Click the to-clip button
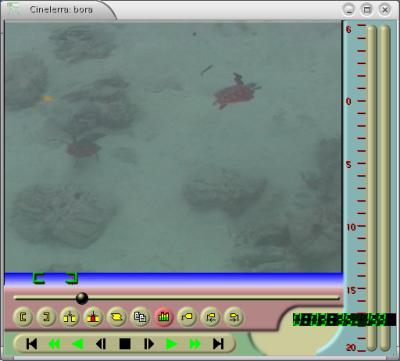The height and width of the screenshot is (361, 400). [x=117, y=317]
